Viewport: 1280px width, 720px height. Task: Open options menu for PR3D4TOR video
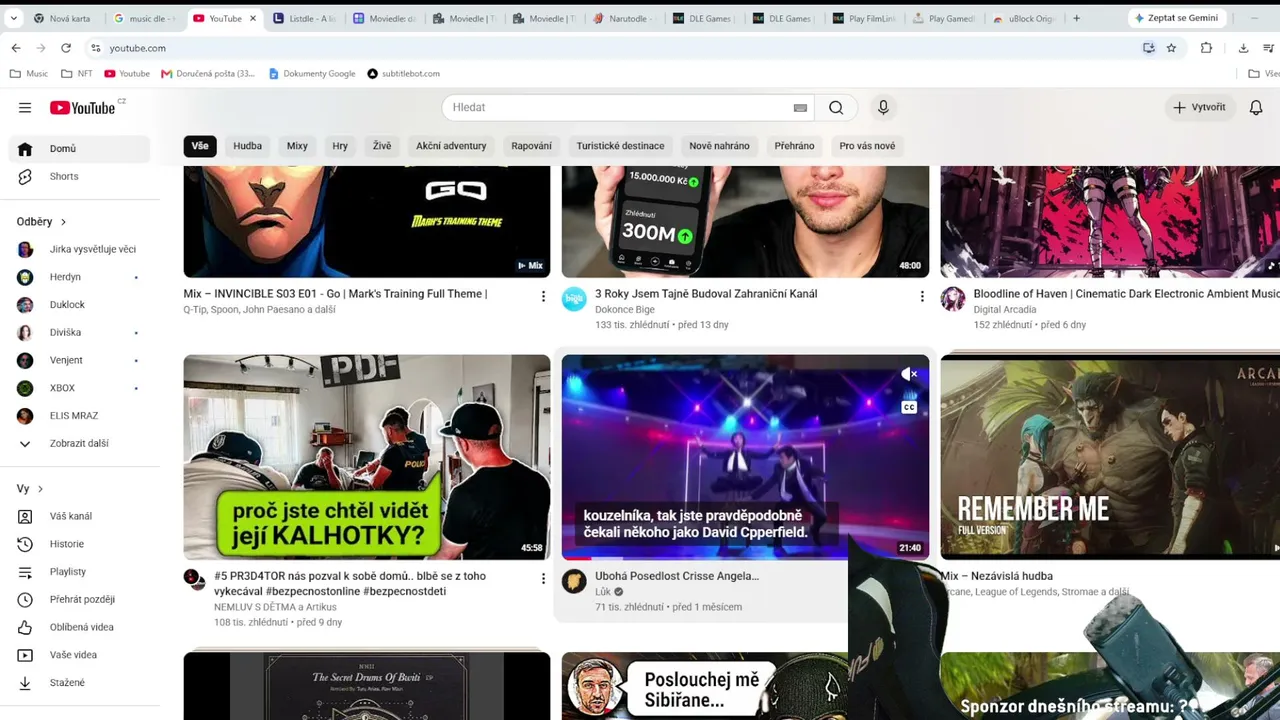[544, 579]
